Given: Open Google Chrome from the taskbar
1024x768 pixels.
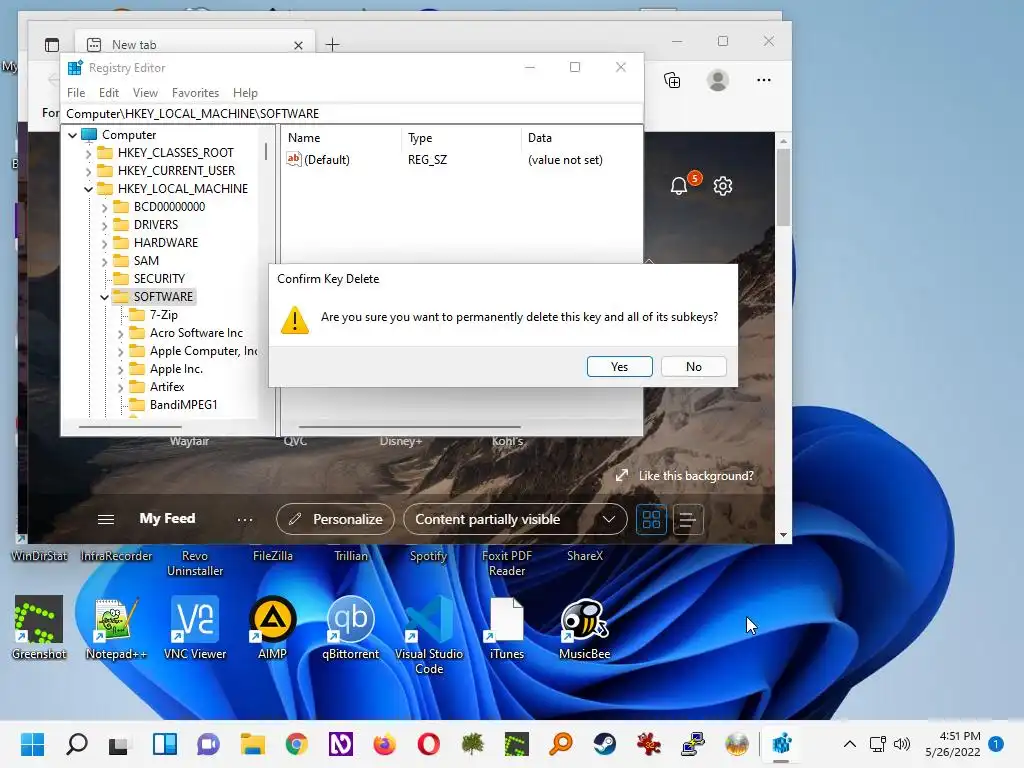Looking at the screenshot, I should tap(296, 744).
